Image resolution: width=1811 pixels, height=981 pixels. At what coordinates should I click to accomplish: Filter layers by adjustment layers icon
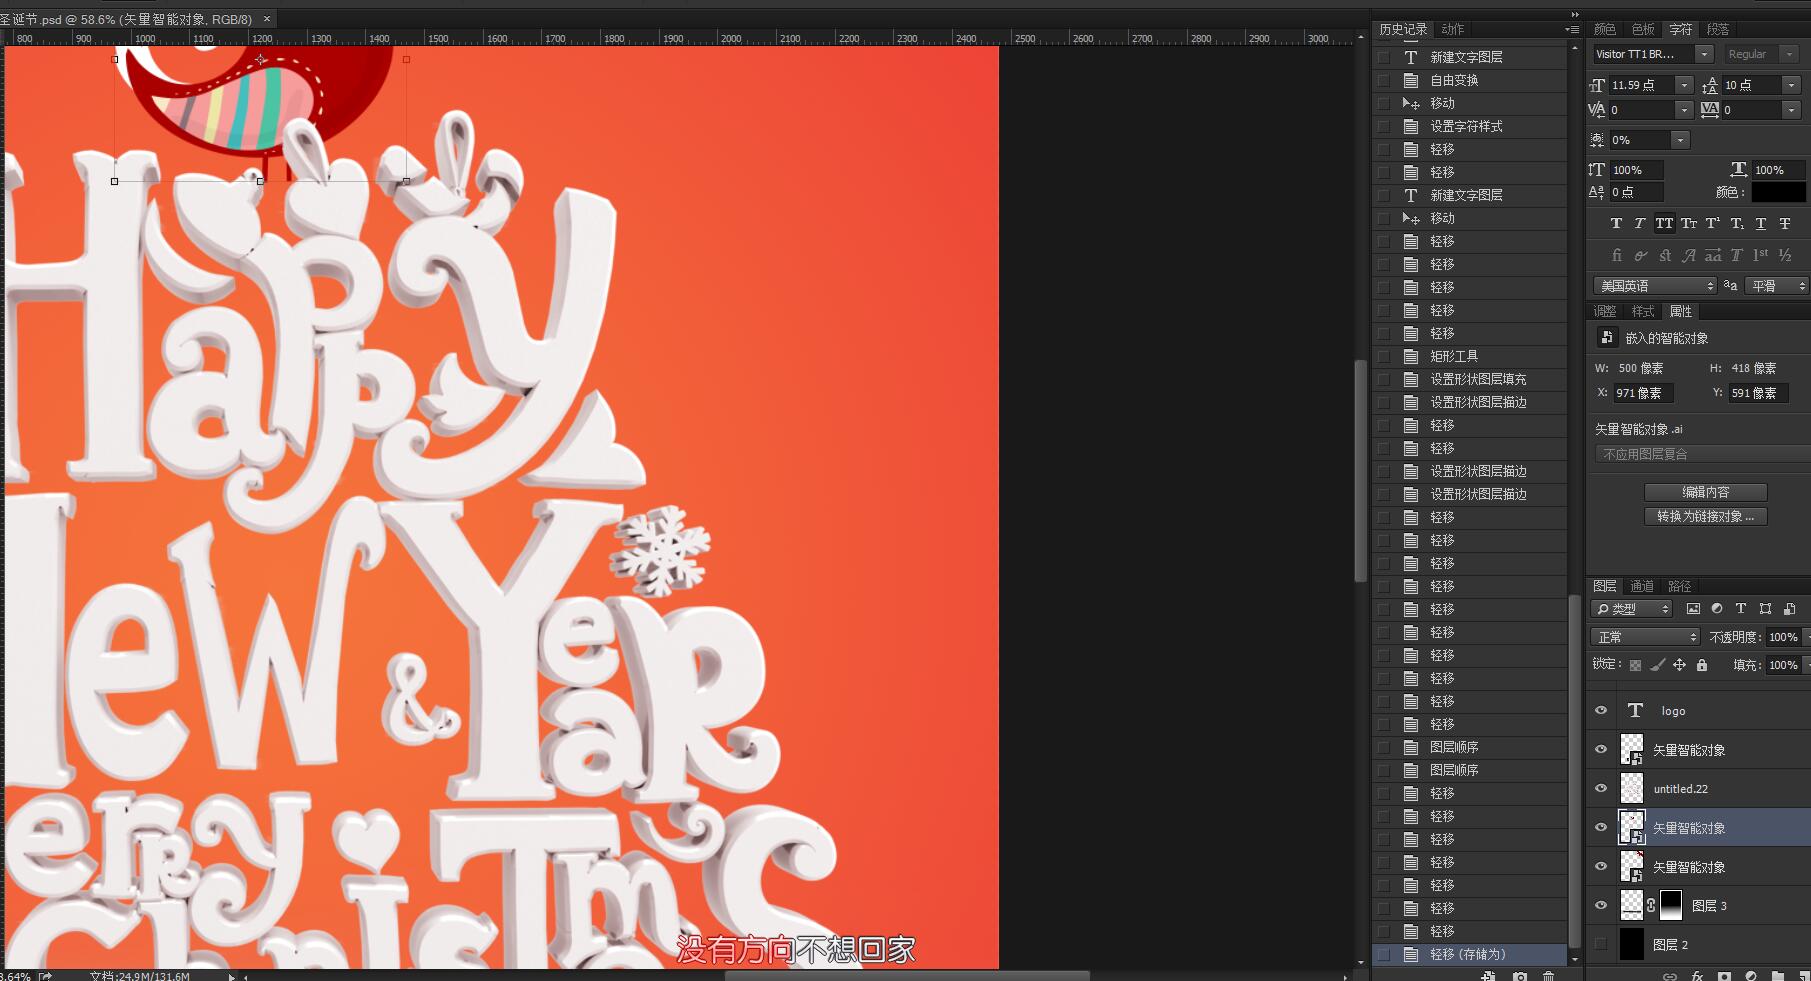click(x=1717, y=608)
